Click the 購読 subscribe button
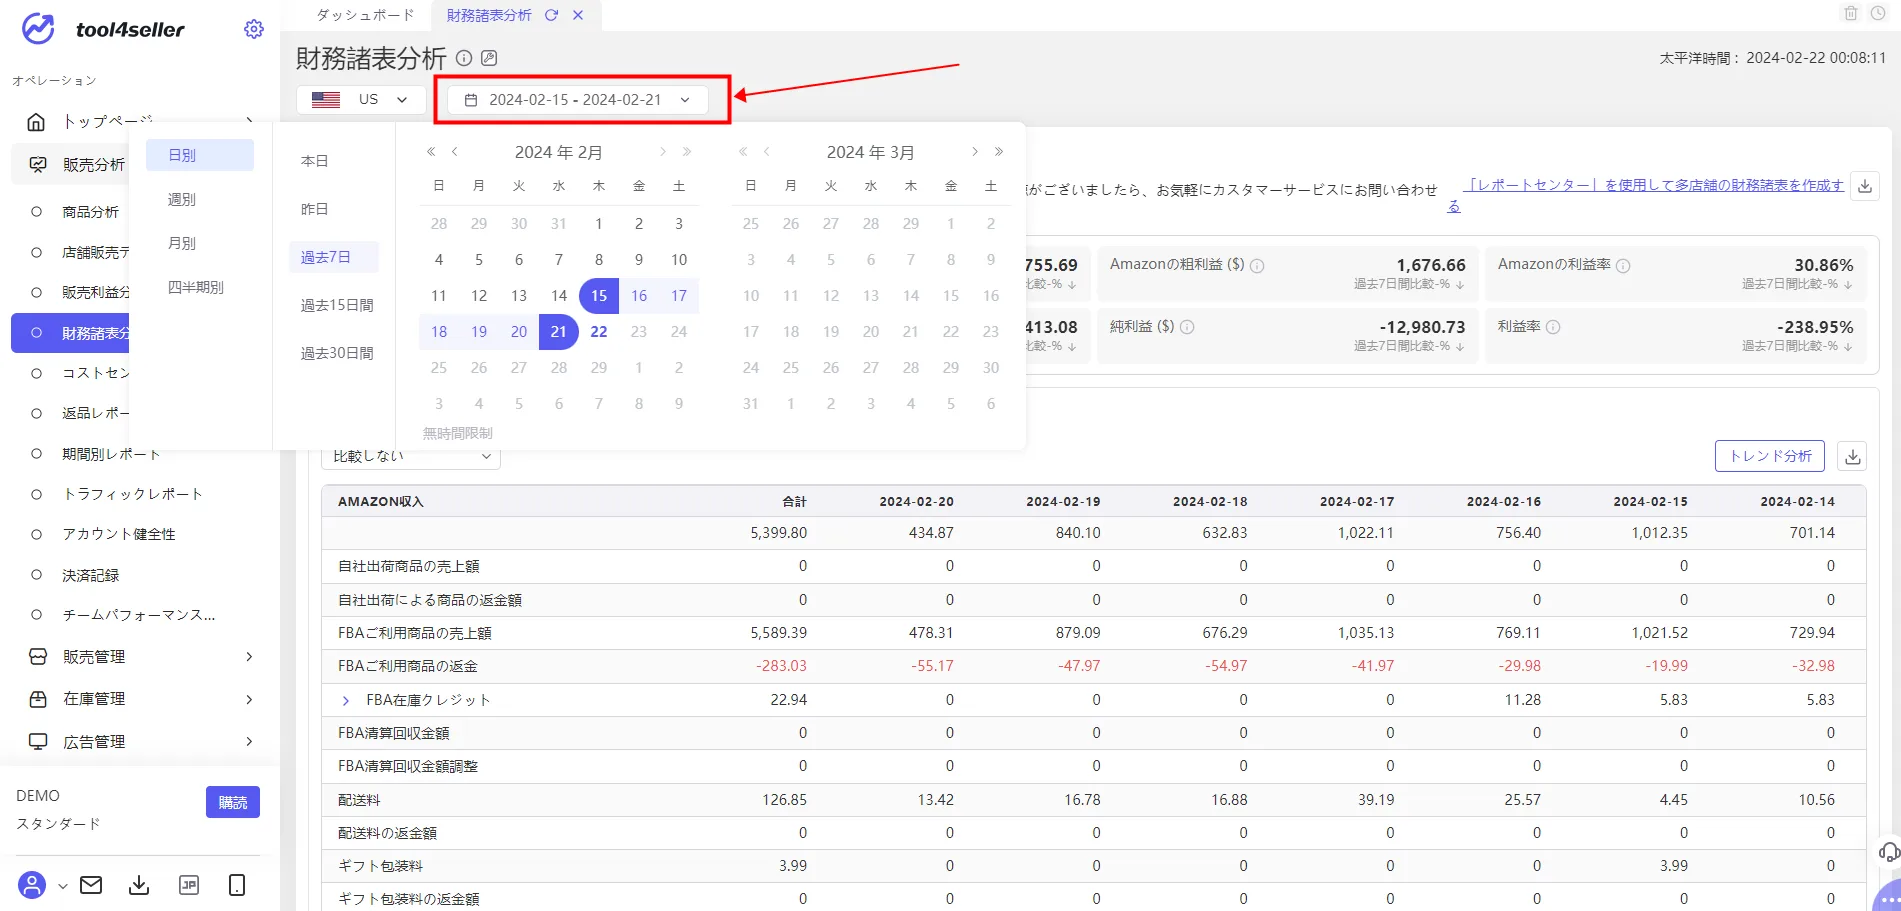 pyautogui.click(x=233, y=802)
